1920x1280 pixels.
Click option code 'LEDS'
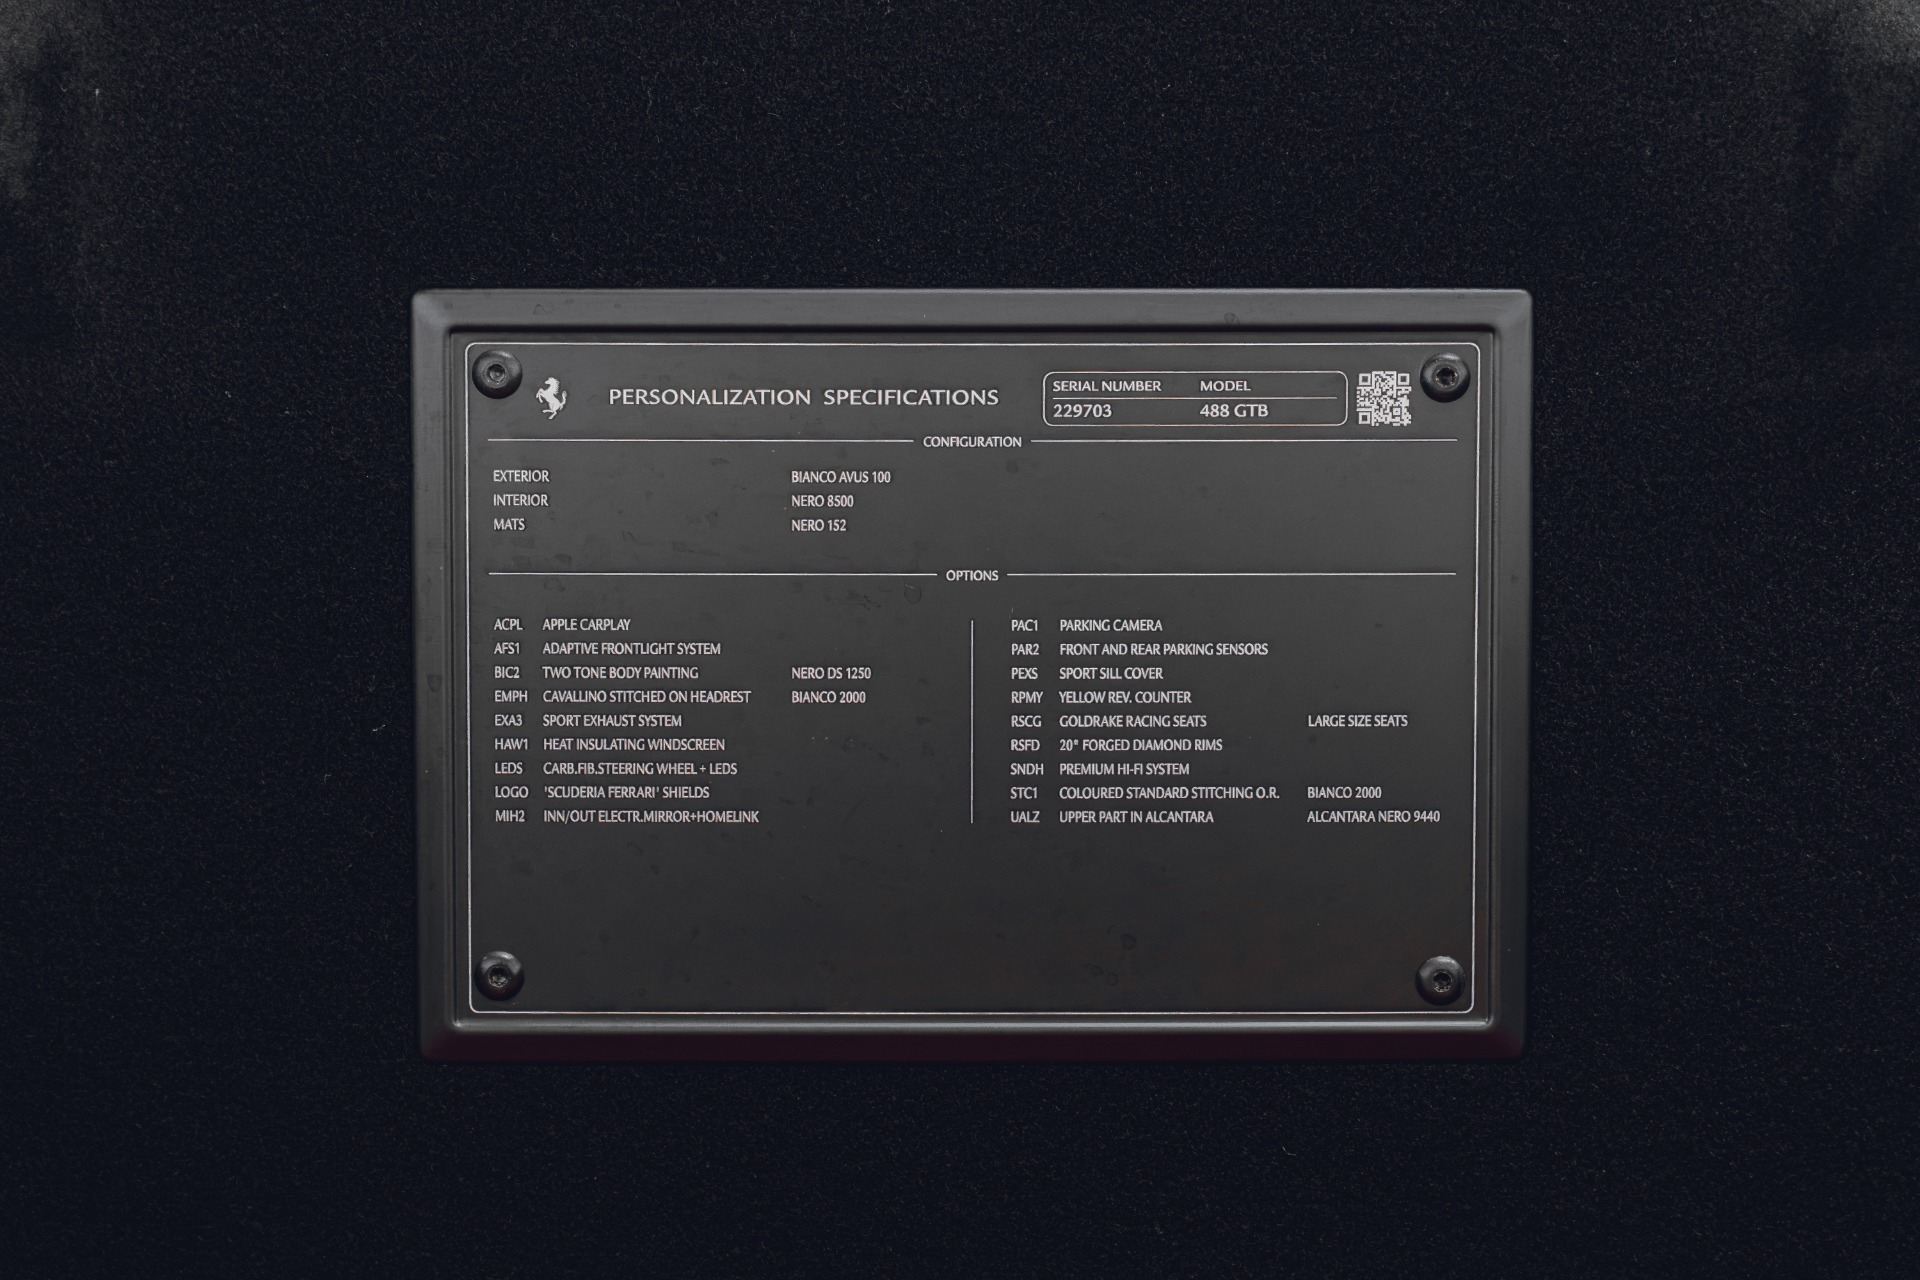click(508, 768)
